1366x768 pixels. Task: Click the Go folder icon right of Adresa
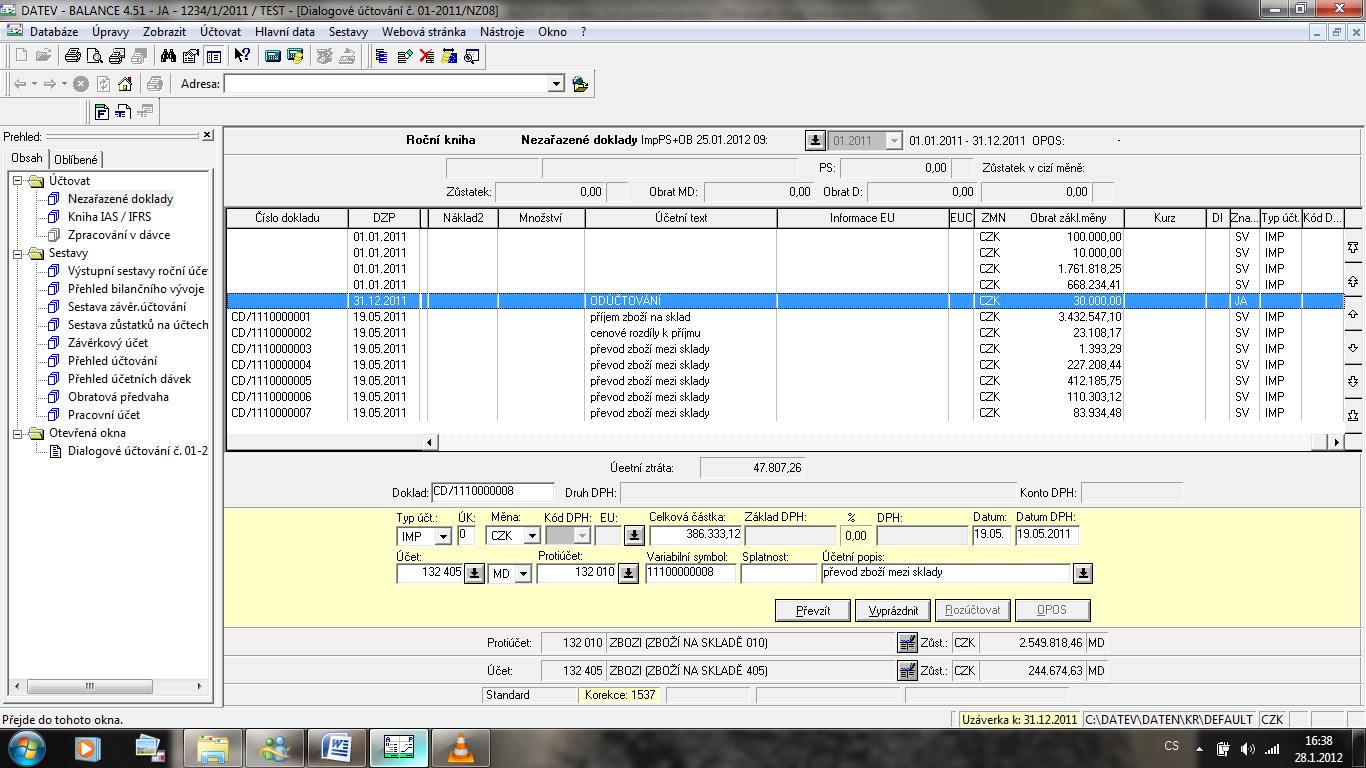[580, 84]
